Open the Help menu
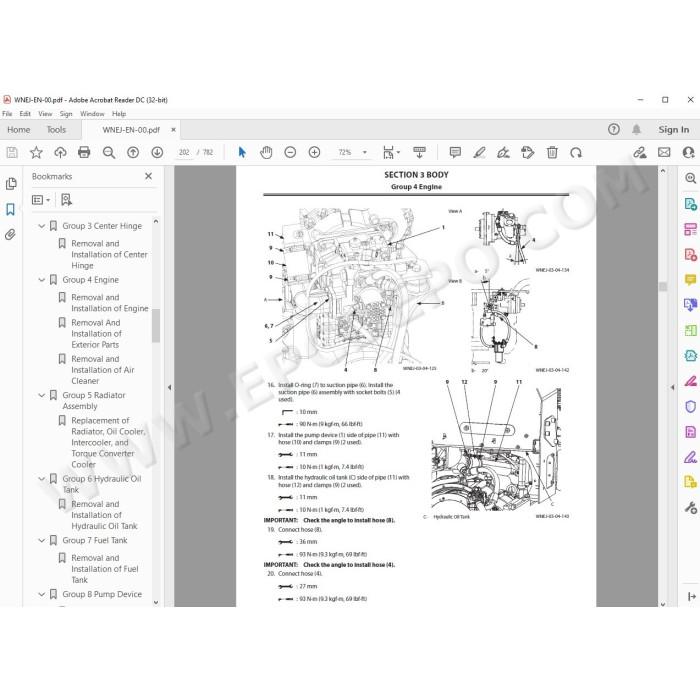The height and width of the screenshot is (700, 700). 119,114
